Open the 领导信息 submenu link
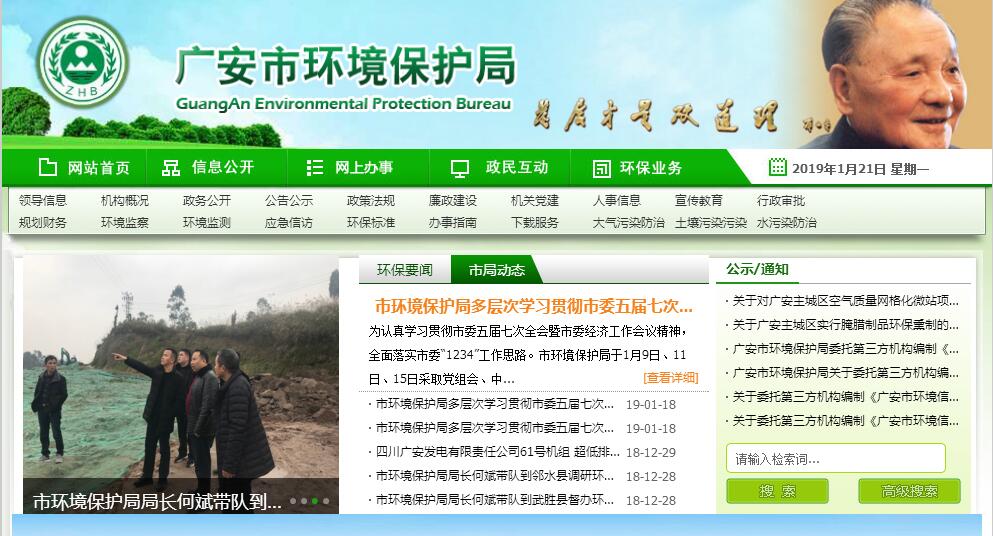993x536 pixels. click(43, 201)
